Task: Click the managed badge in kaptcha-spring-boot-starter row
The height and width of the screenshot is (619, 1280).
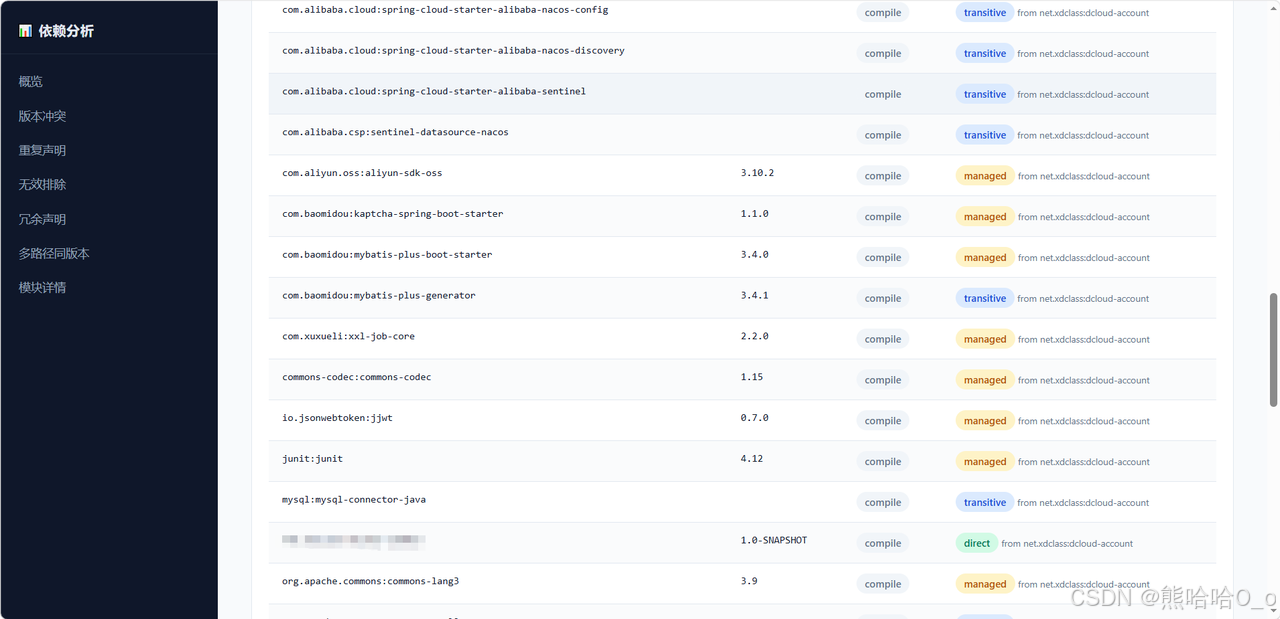Action: (x=985, y=217)
